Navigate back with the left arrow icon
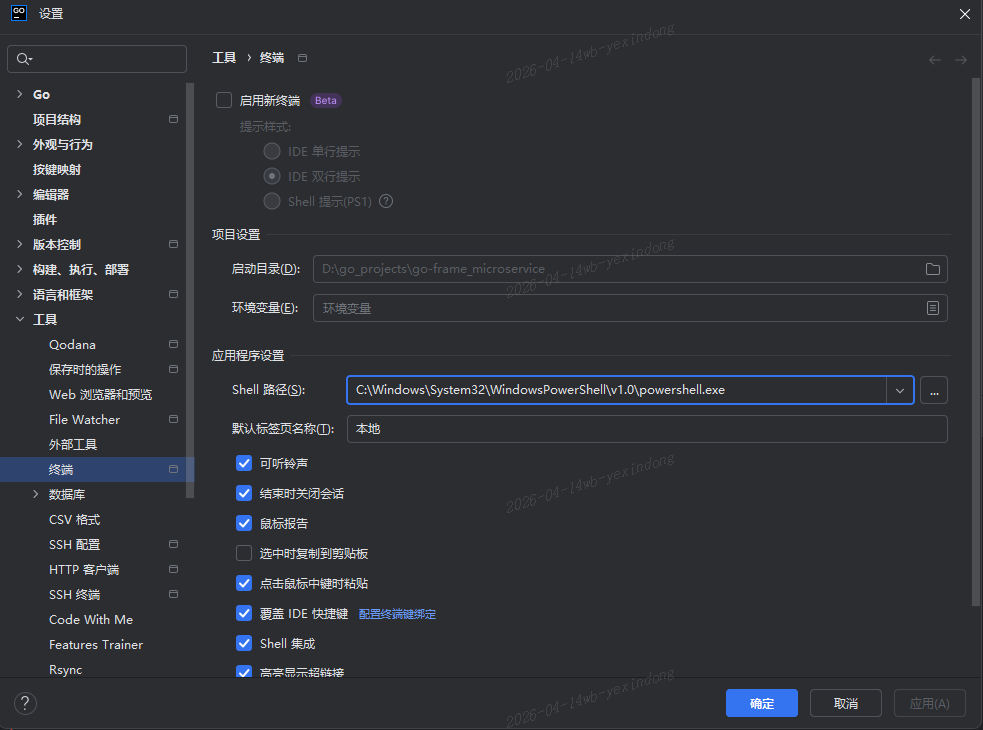This screenshot has height=730, width=983. (935, 60)
